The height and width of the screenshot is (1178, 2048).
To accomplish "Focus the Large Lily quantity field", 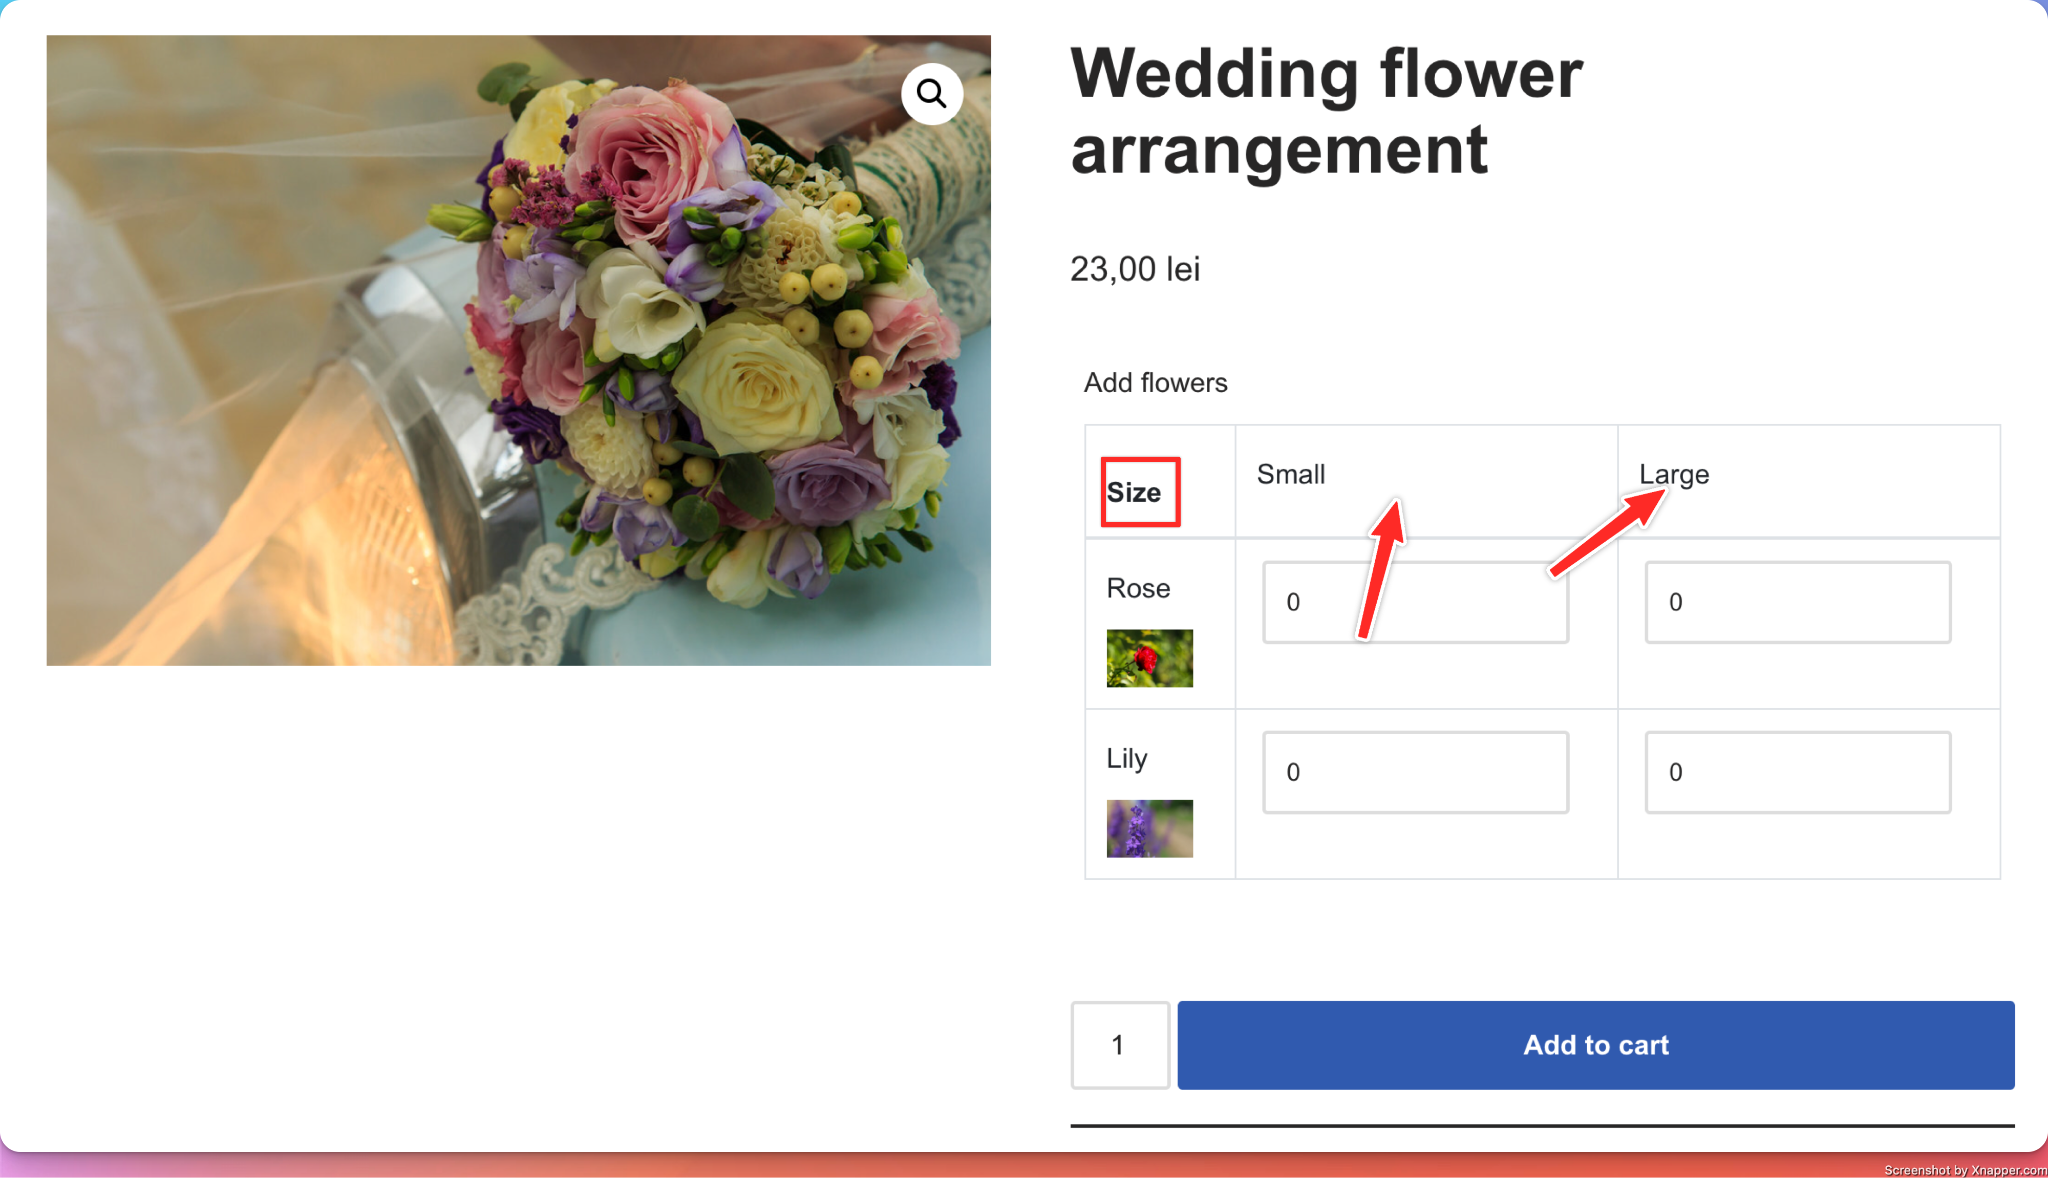I will 1797,772.
